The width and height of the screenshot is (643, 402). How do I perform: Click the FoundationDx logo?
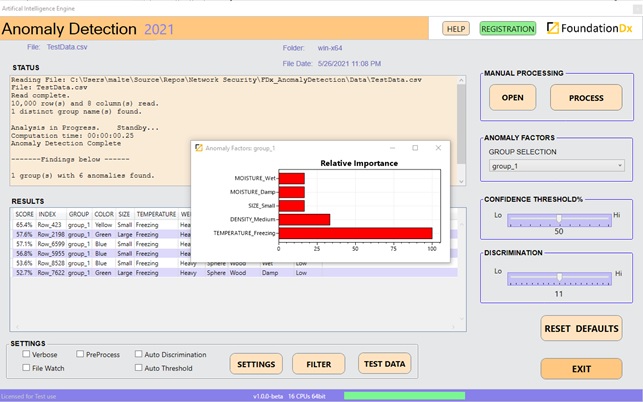pyautogui.click(x=590, y=28)
